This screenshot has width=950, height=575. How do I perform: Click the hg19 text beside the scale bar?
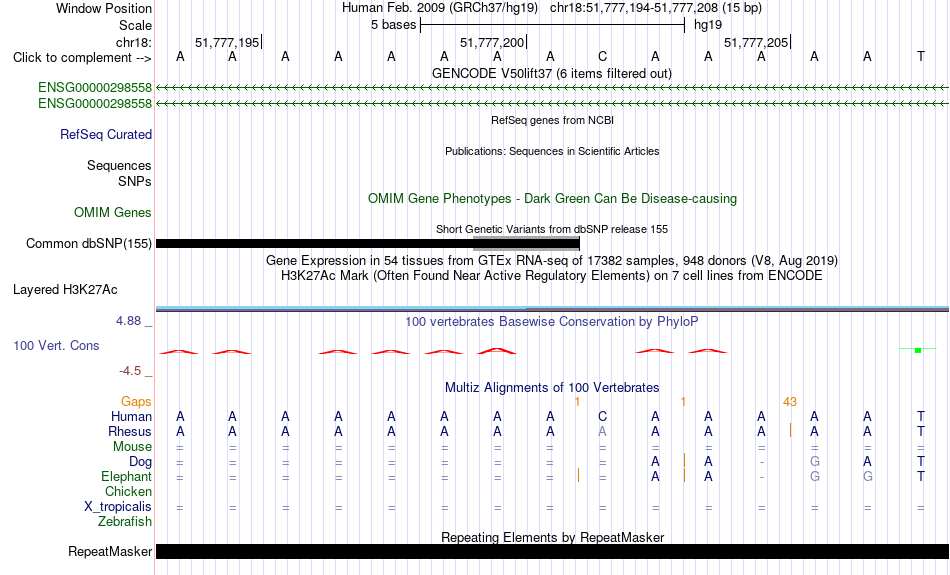pos(708,25)
